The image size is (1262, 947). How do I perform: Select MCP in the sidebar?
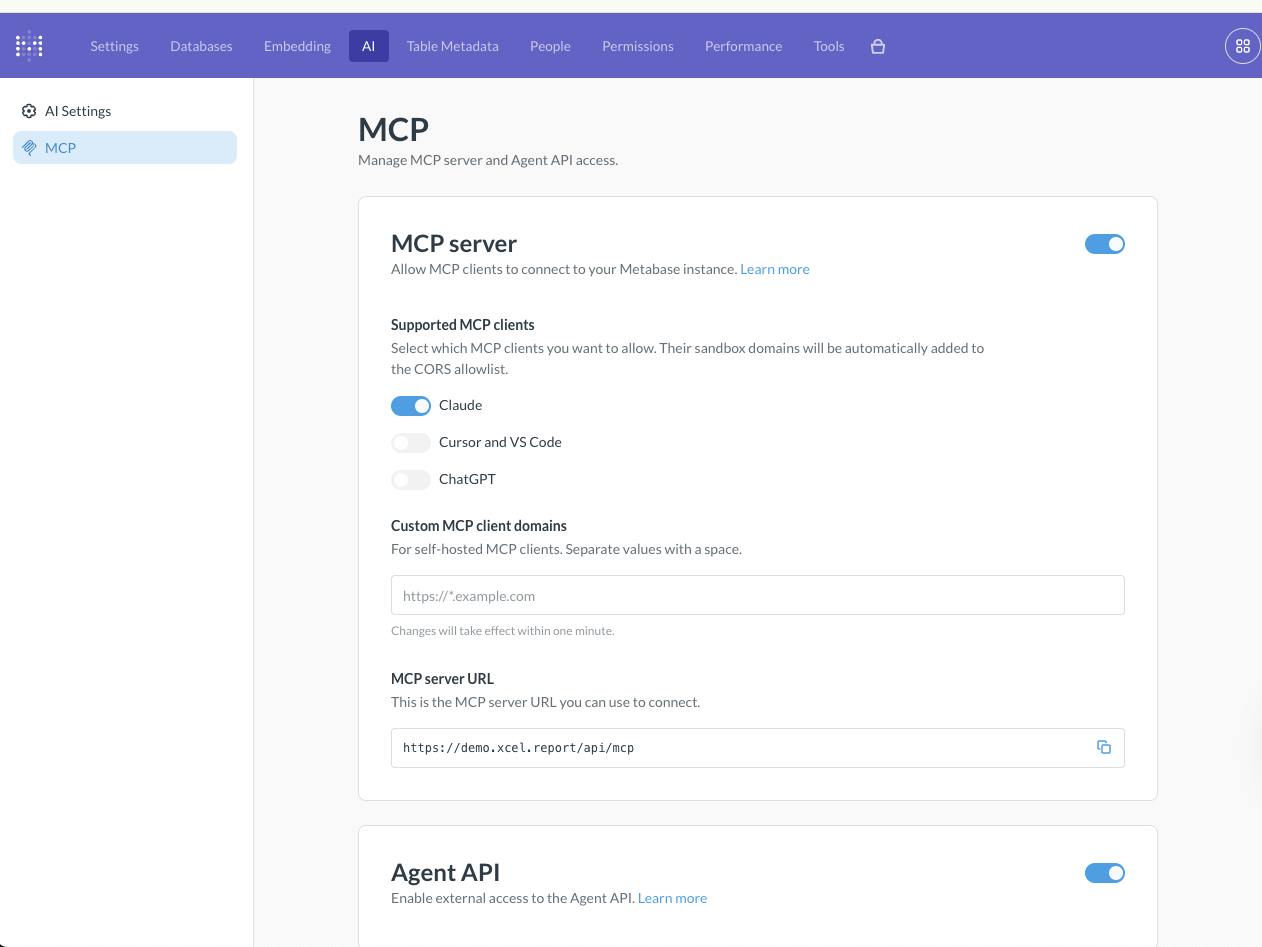[125, 148]
